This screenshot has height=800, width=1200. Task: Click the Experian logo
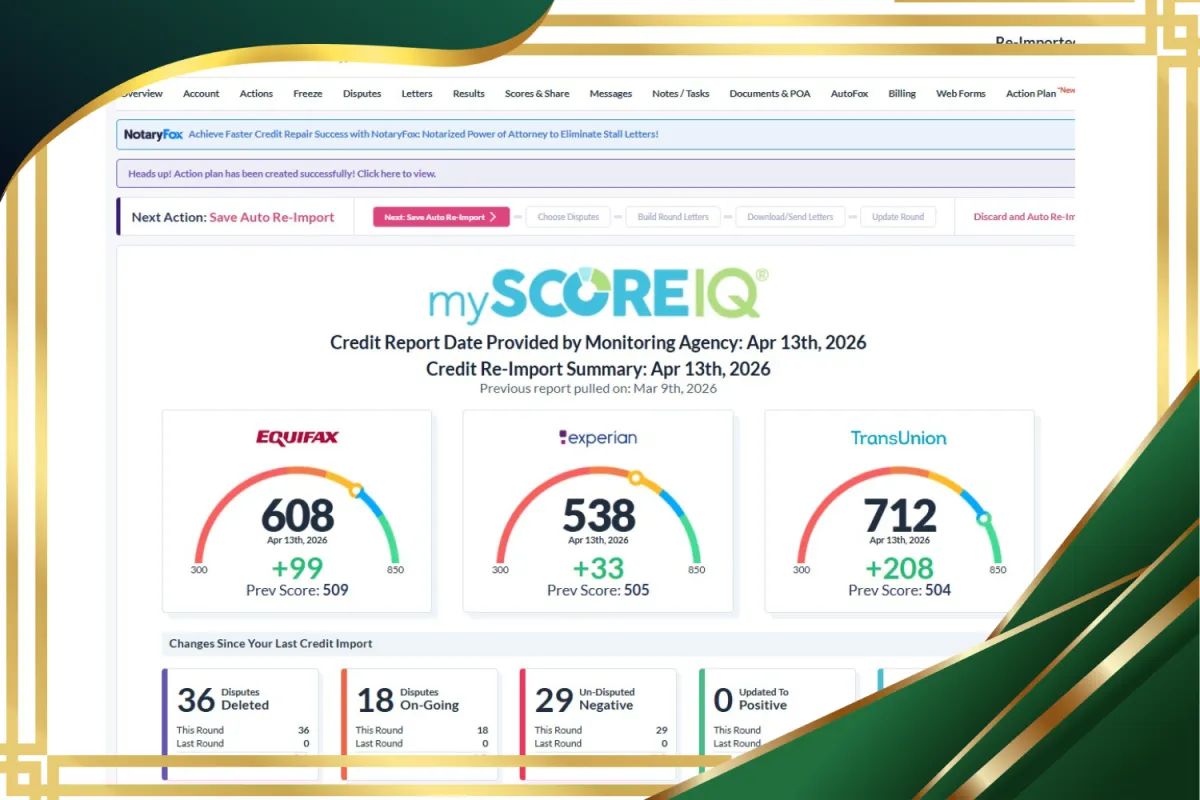coord(598,437)
